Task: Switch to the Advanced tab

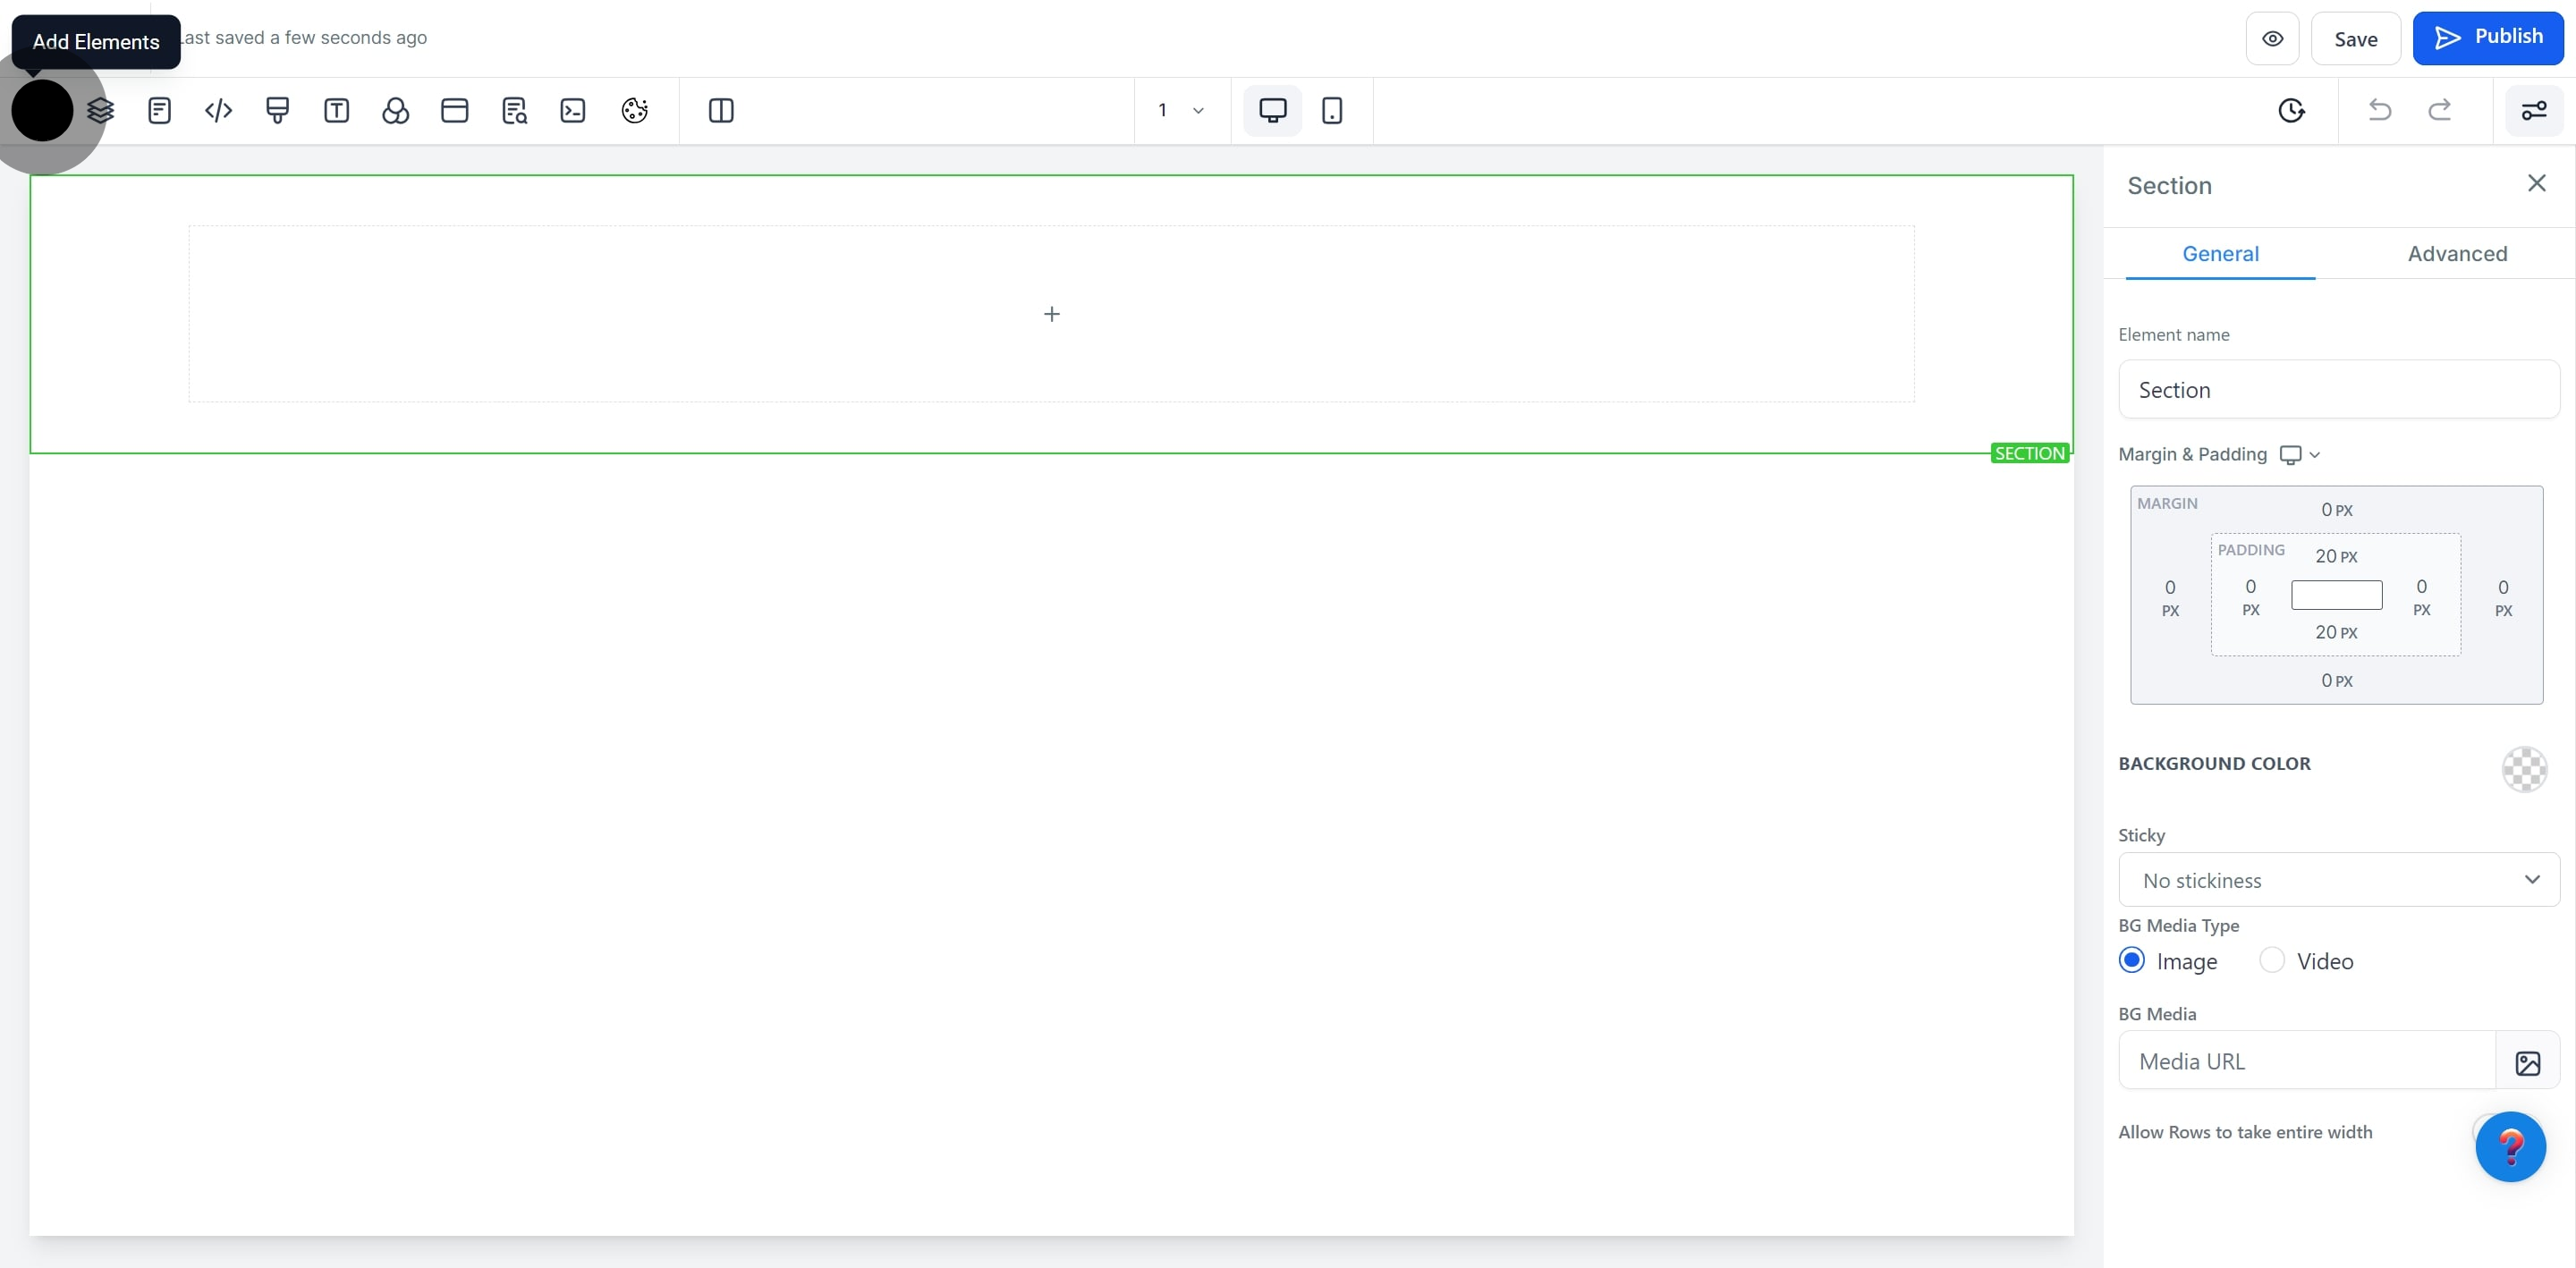Action: [2456, 254]
